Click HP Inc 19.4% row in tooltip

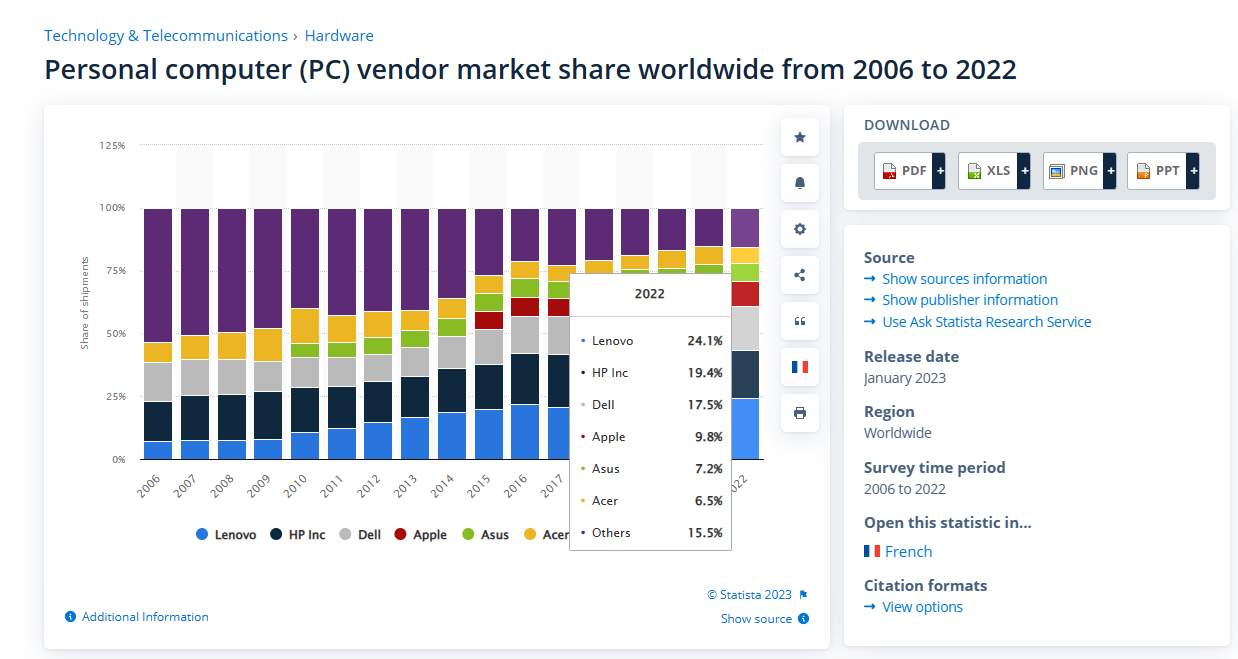tap(651, 373)
